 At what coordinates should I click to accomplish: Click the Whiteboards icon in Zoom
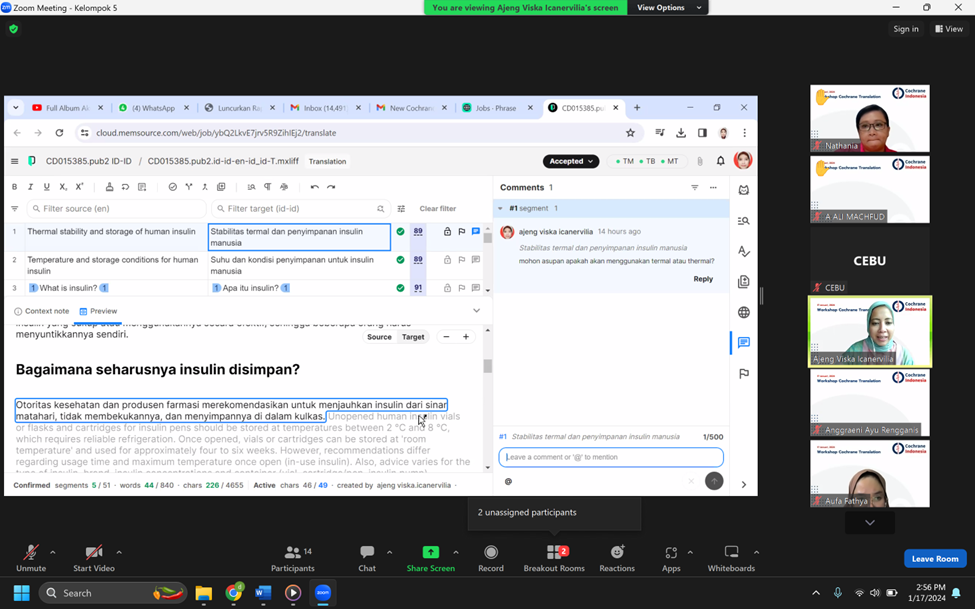[731, 553]
